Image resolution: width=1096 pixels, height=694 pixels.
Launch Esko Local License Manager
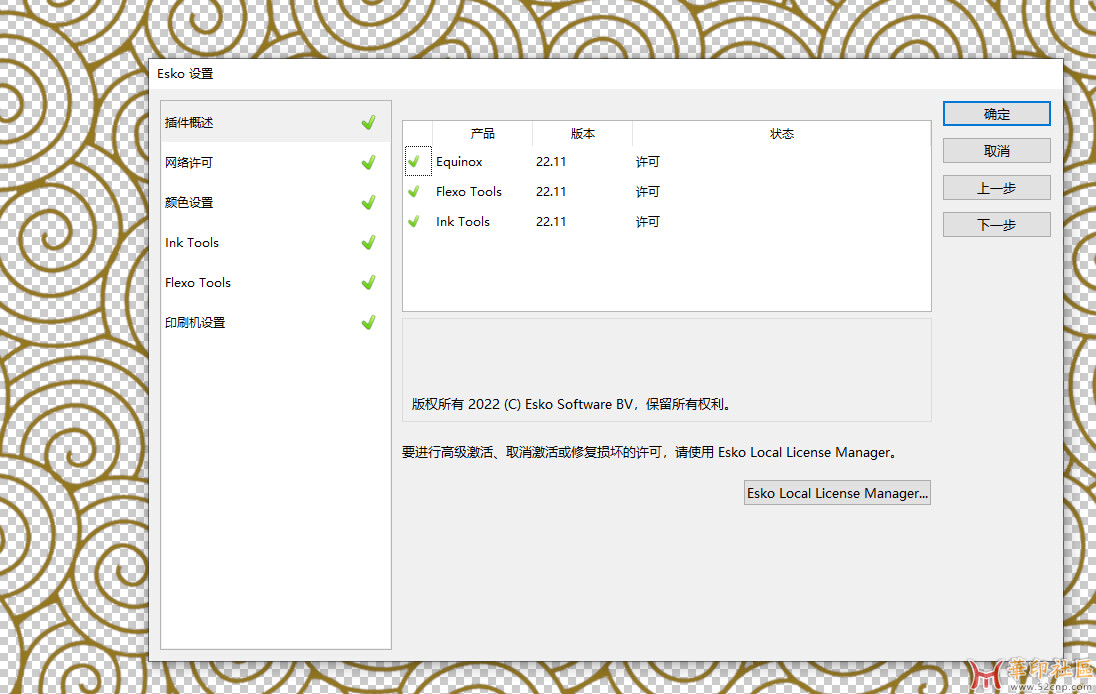coord(837,493)
